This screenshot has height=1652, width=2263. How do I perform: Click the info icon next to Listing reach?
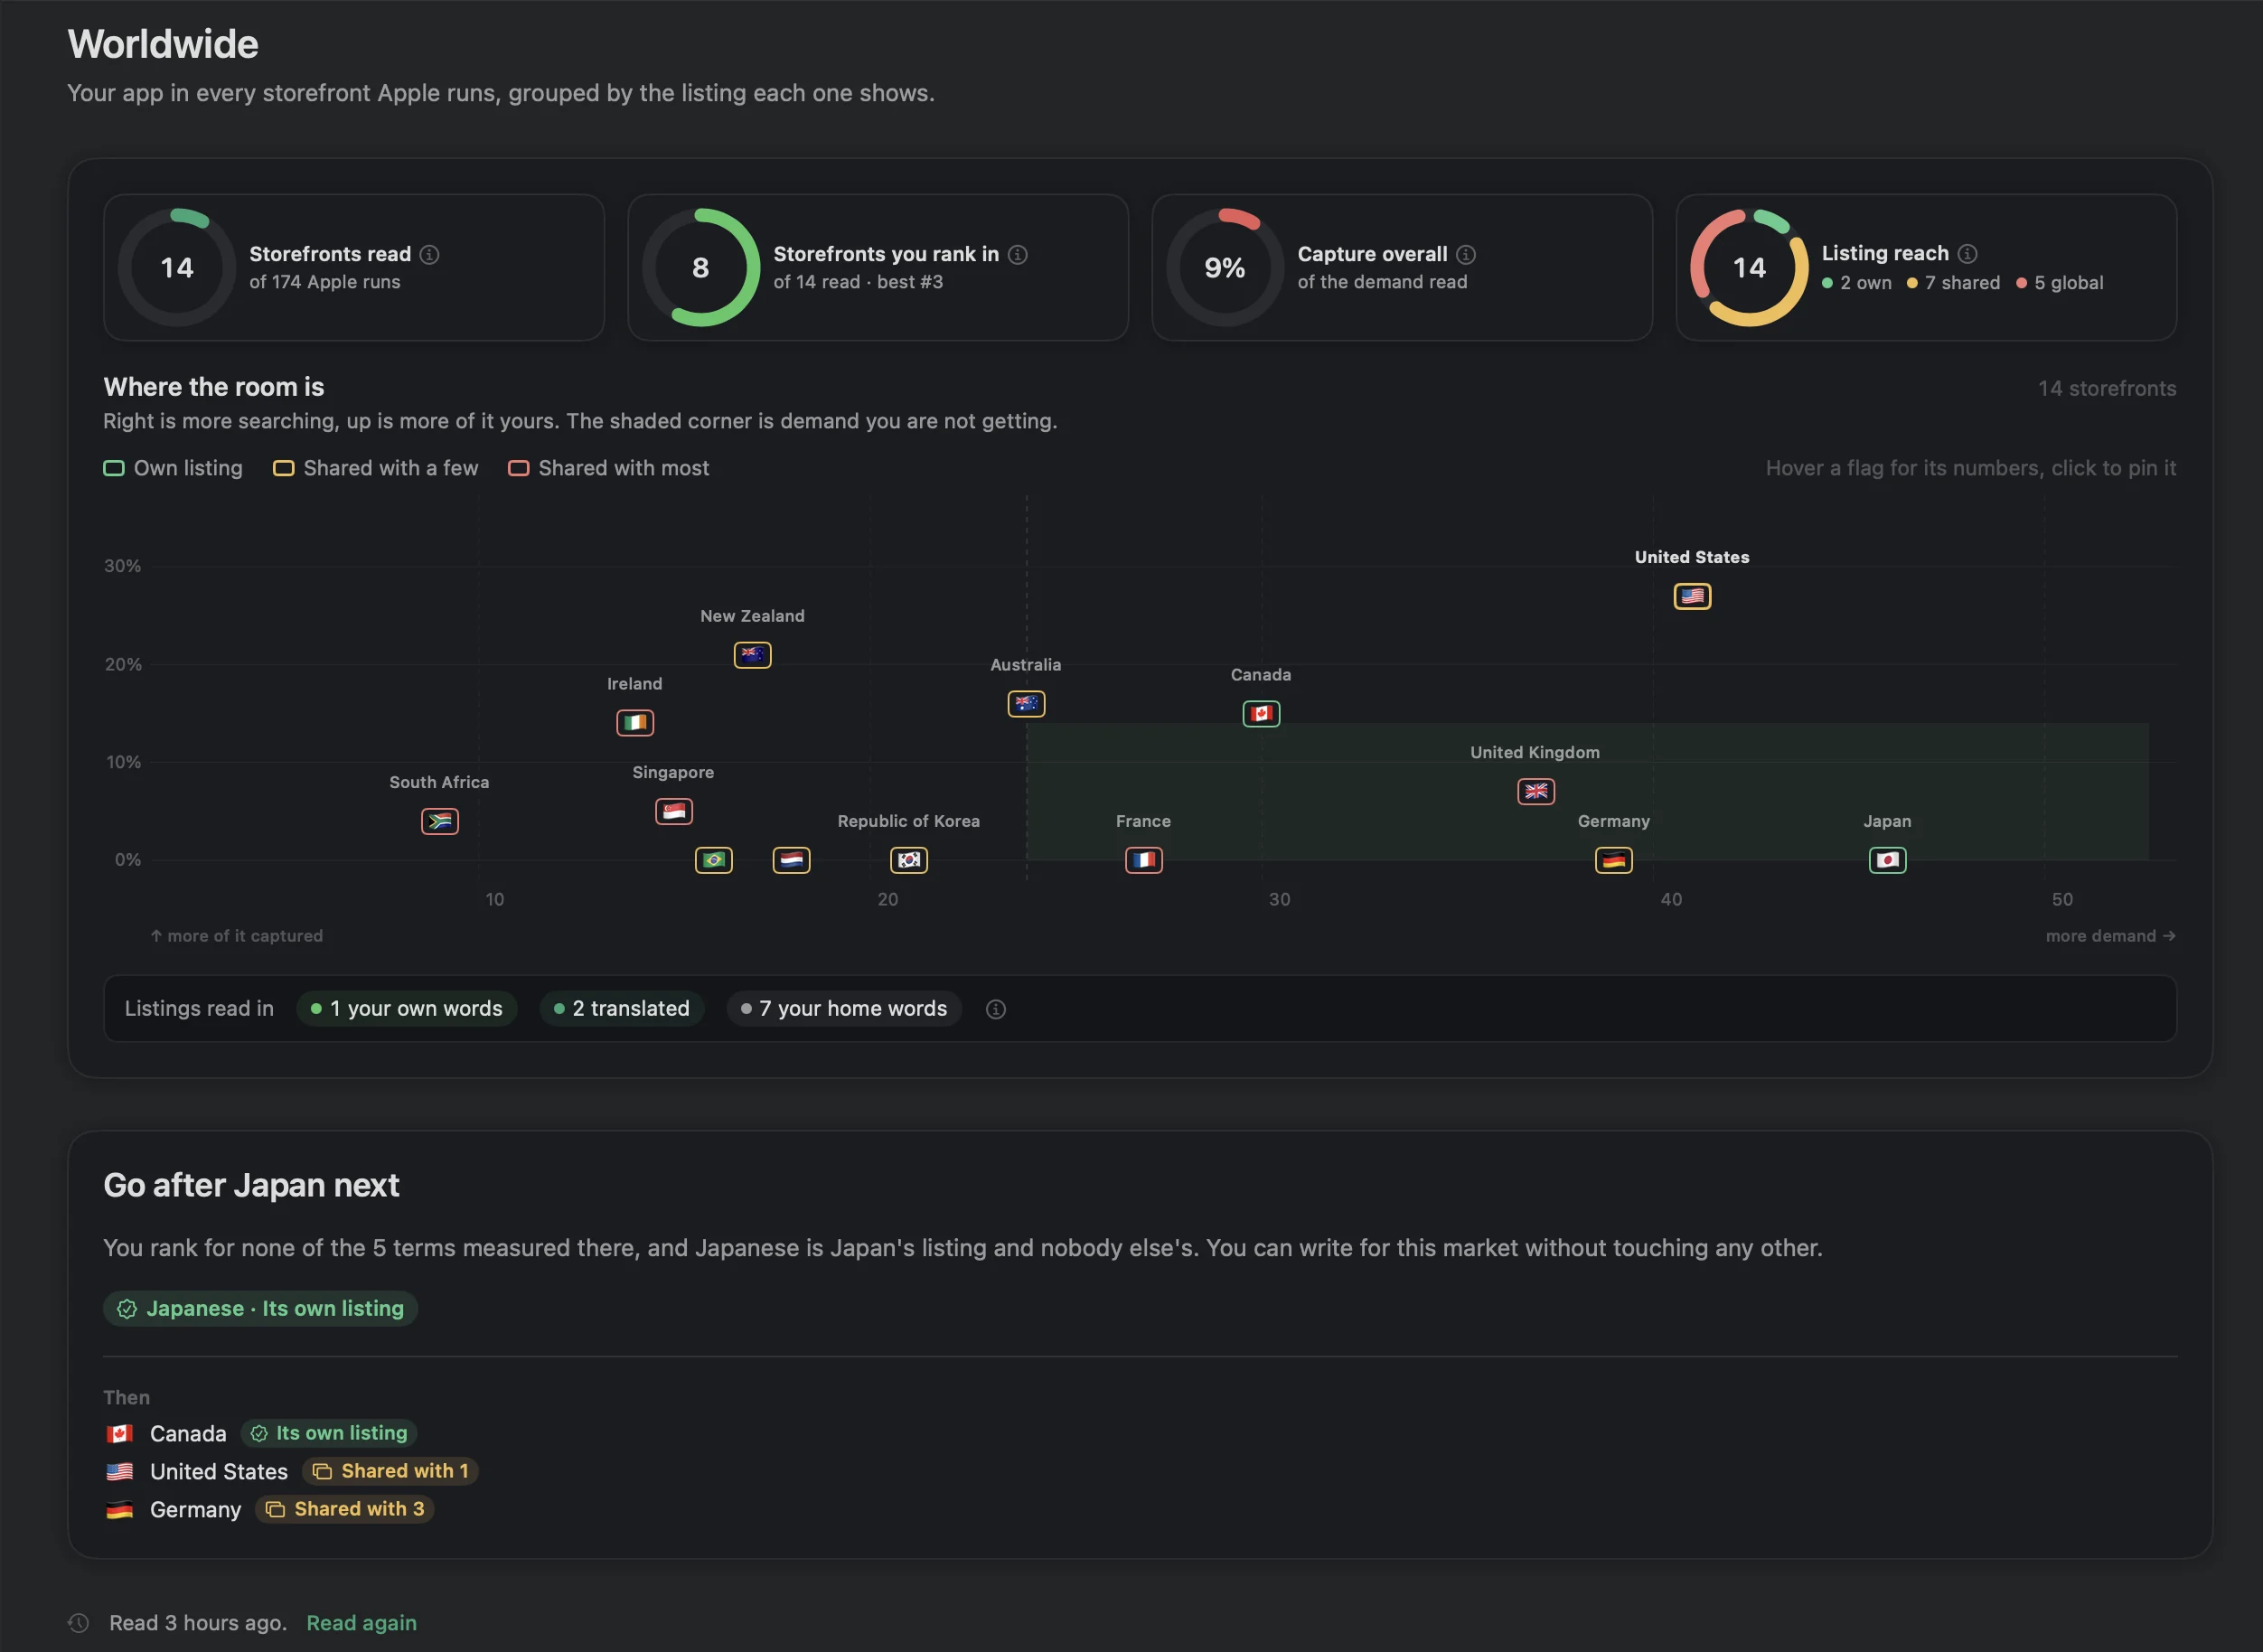click(x=1967, y=253)
